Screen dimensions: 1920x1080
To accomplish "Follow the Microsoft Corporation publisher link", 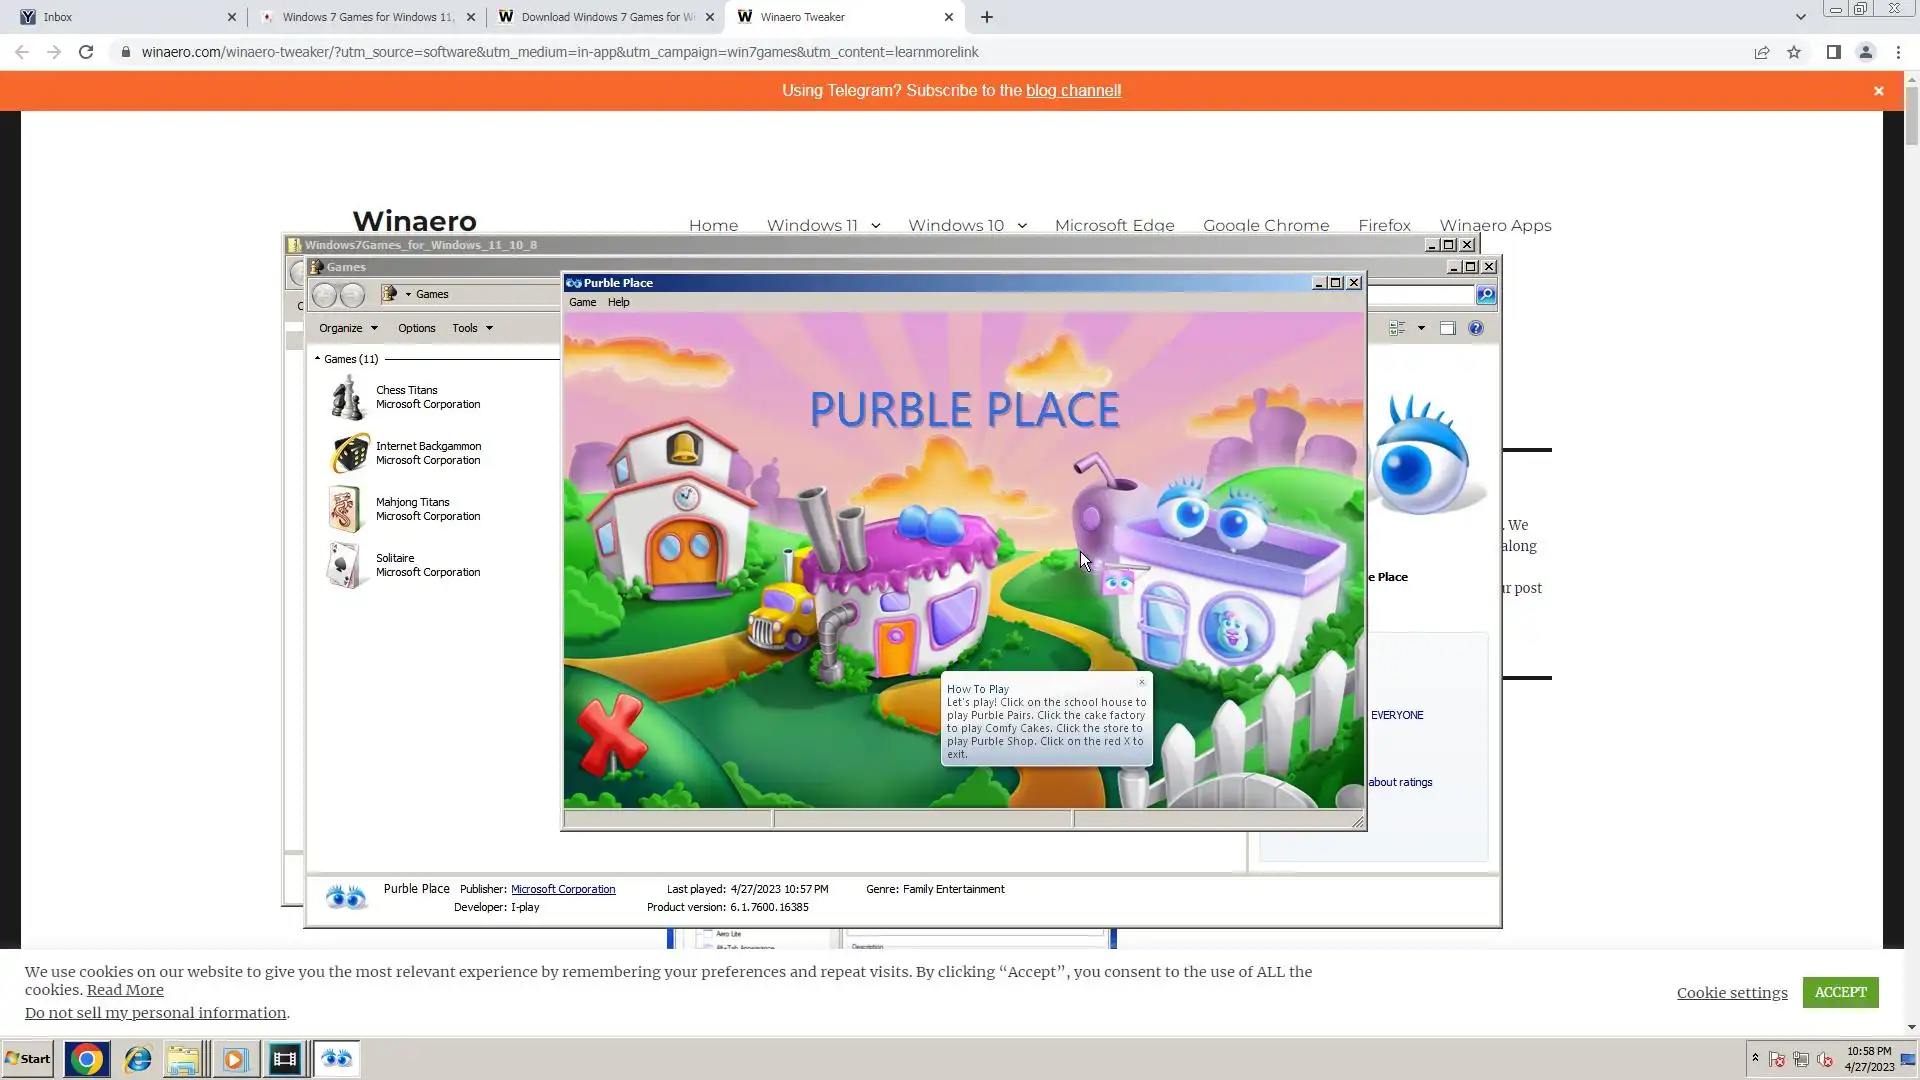I will pyautogui.click(x=563, y=889).
